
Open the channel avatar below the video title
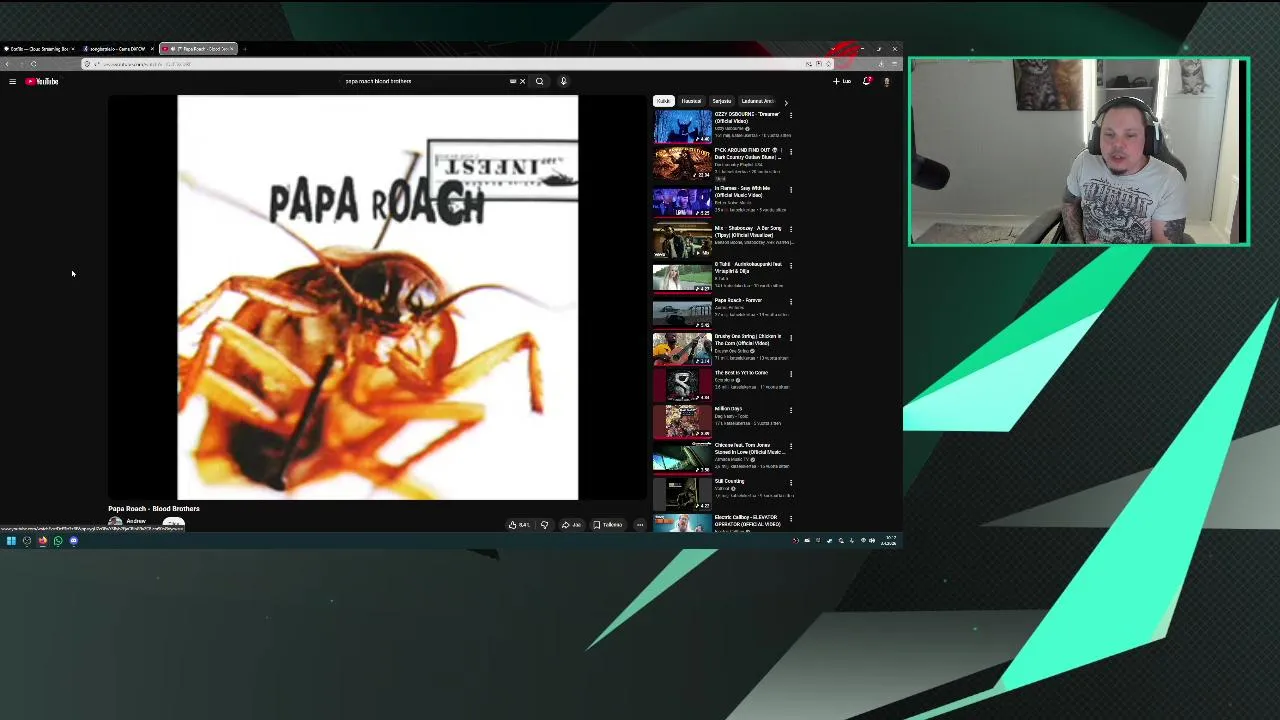(115, 523)
